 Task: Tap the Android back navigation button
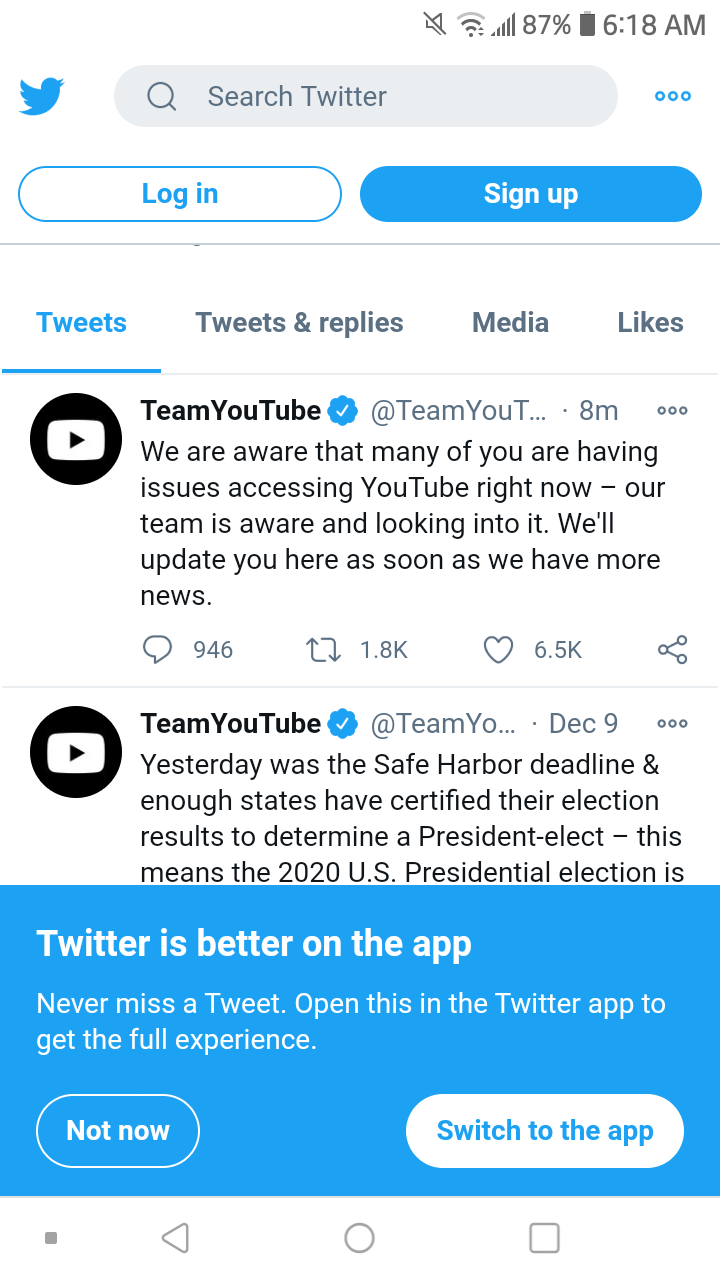[x=175, y=1238]
